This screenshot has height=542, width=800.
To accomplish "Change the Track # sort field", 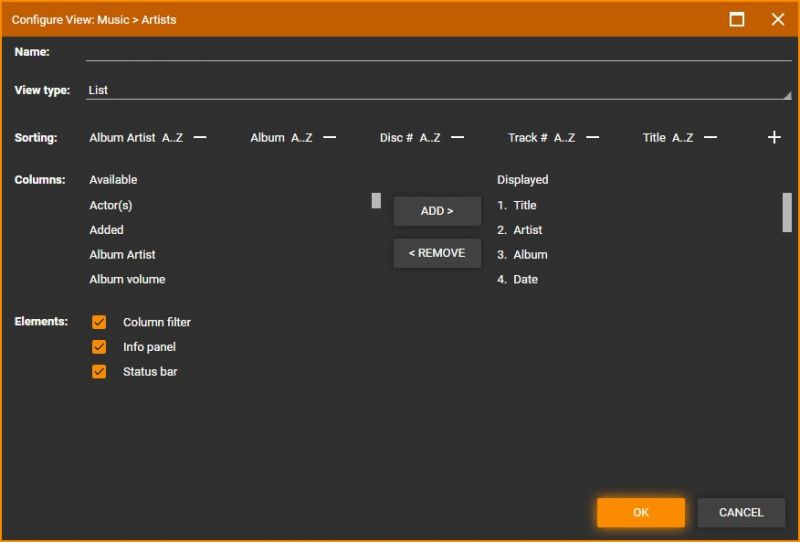I will point(528,138).
